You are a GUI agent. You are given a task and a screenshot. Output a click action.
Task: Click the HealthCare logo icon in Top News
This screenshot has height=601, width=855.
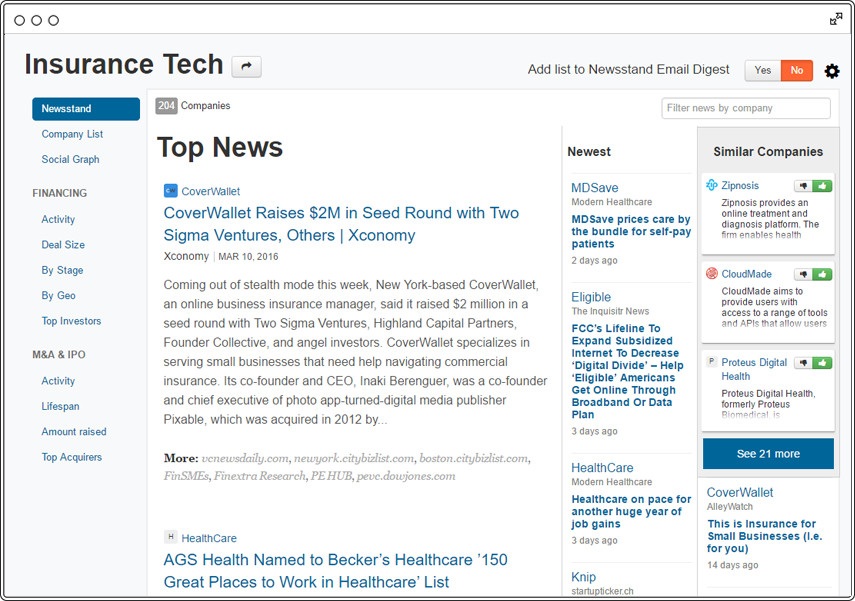(171, 537)
